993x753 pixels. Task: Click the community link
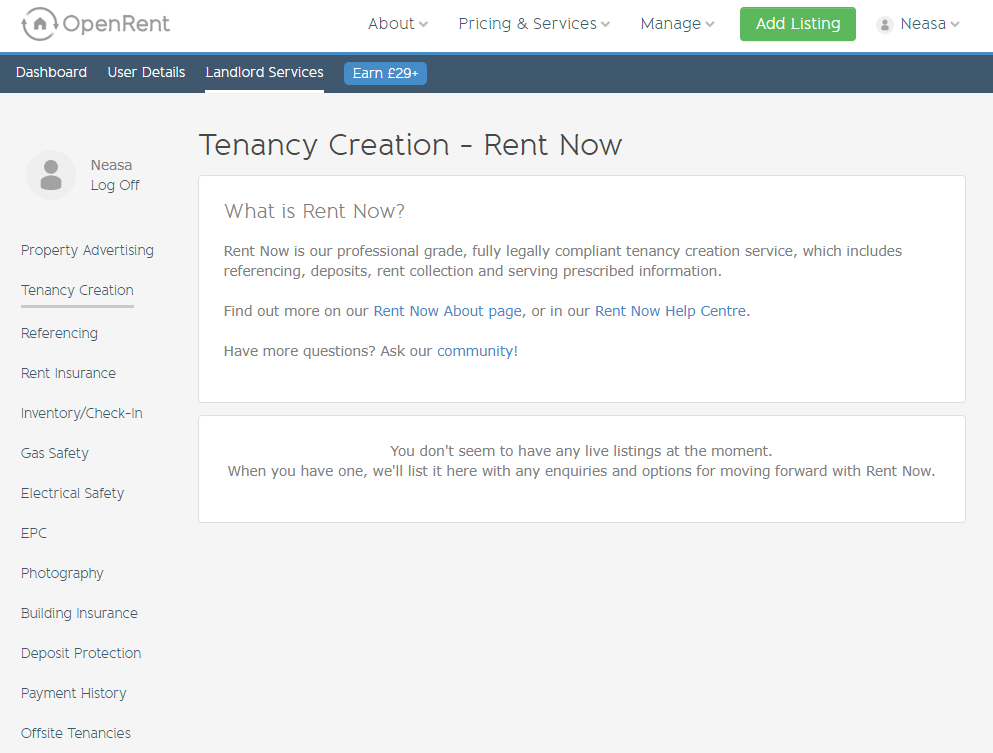[x=475, y=351]
